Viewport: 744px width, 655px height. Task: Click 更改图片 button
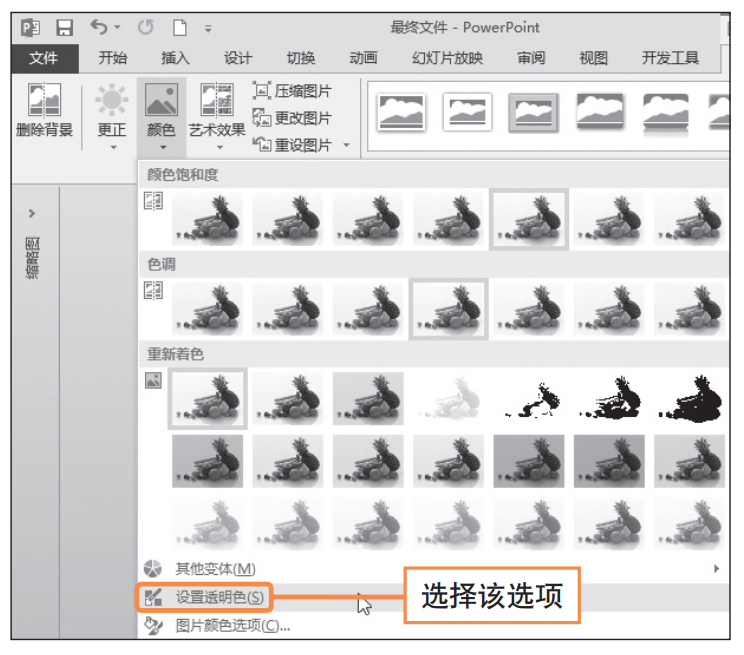pos(292,118)
